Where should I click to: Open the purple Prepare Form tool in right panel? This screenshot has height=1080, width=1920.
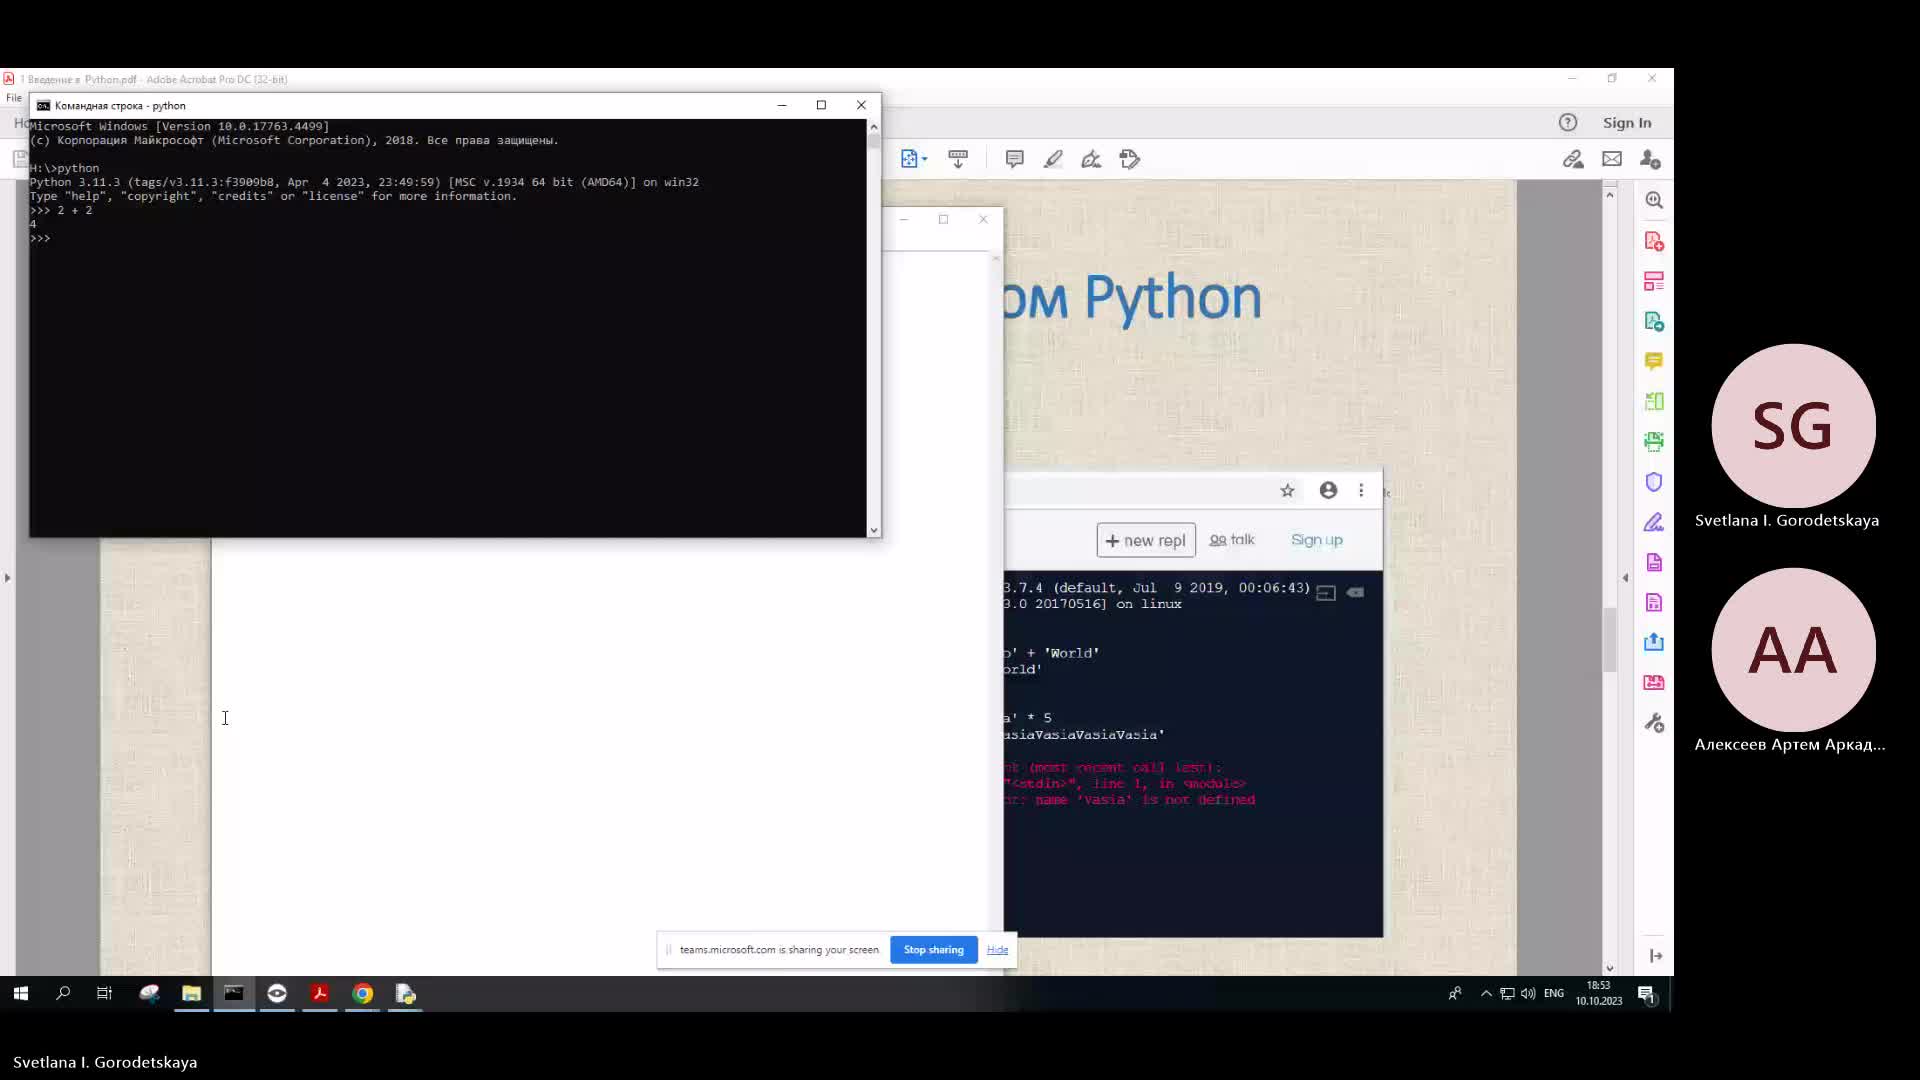1654,562
